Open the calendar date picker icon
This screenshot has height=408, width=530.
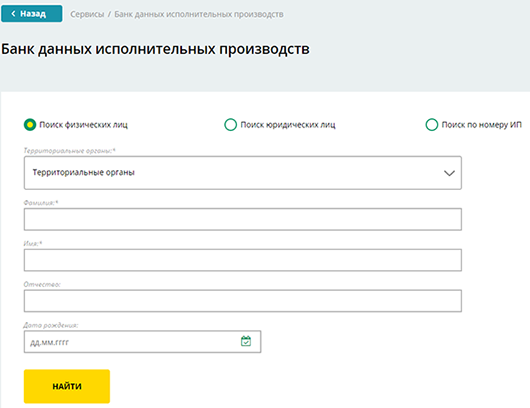pyautogui.click(x=246, y=341)
